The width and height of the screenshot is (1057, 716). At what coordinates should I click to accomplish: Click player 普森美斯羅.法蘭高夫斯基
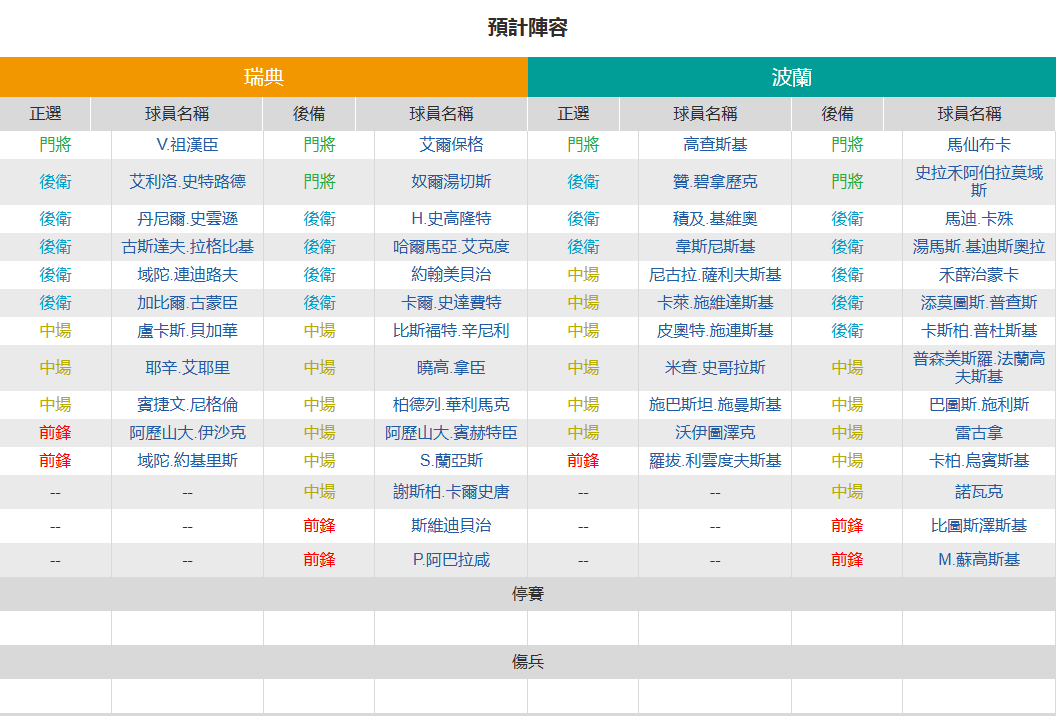(x=979, y=367)
